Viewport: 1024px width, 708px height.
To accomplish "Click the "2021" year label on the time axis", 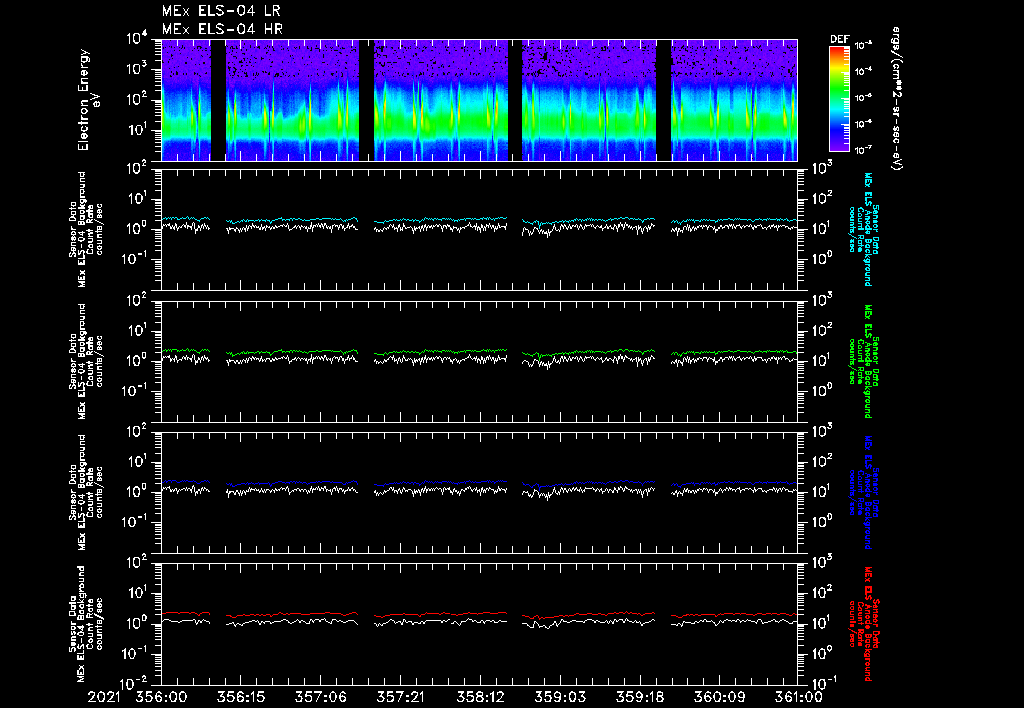I will 104,697.
